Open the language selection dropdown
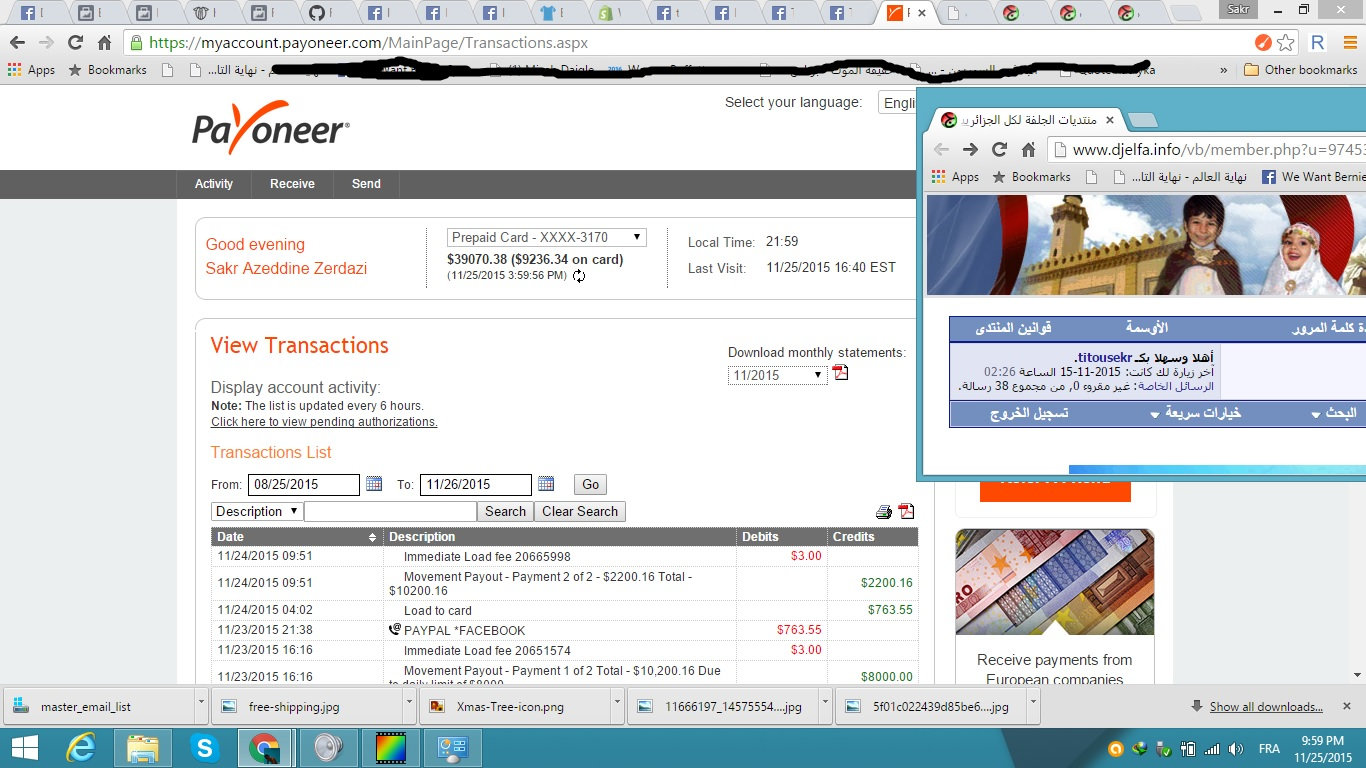This screenshot has height=768, width=1366. pyautogui.click(x=898, y=103)
